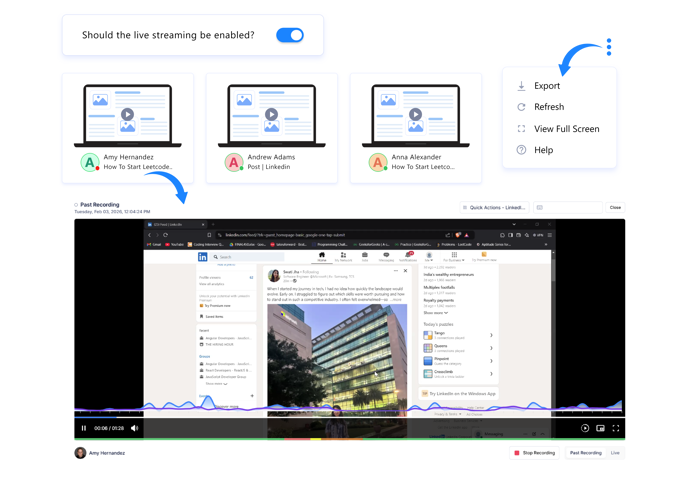Enable picture-in-picture for the recording
700x488 pixels.
[600, 428]
